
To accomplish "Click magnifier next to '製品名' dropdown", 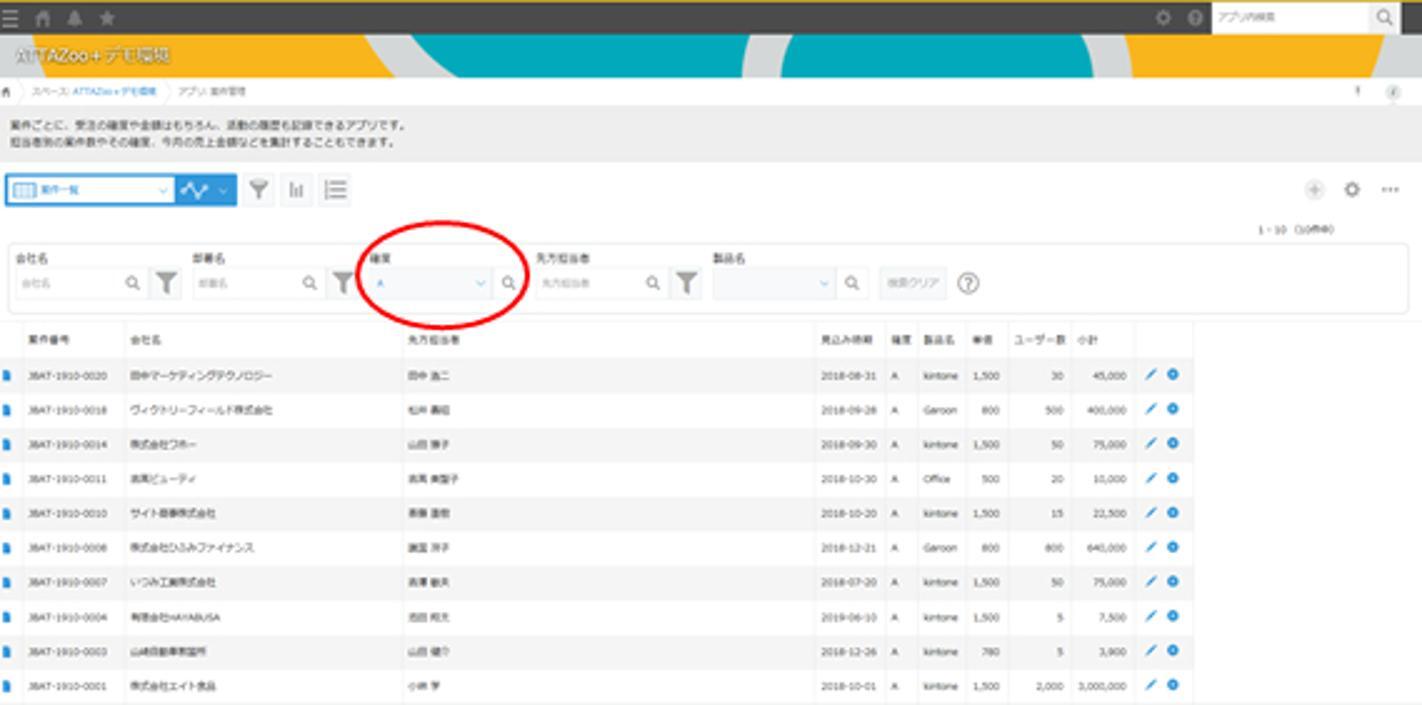I will 851,283.
